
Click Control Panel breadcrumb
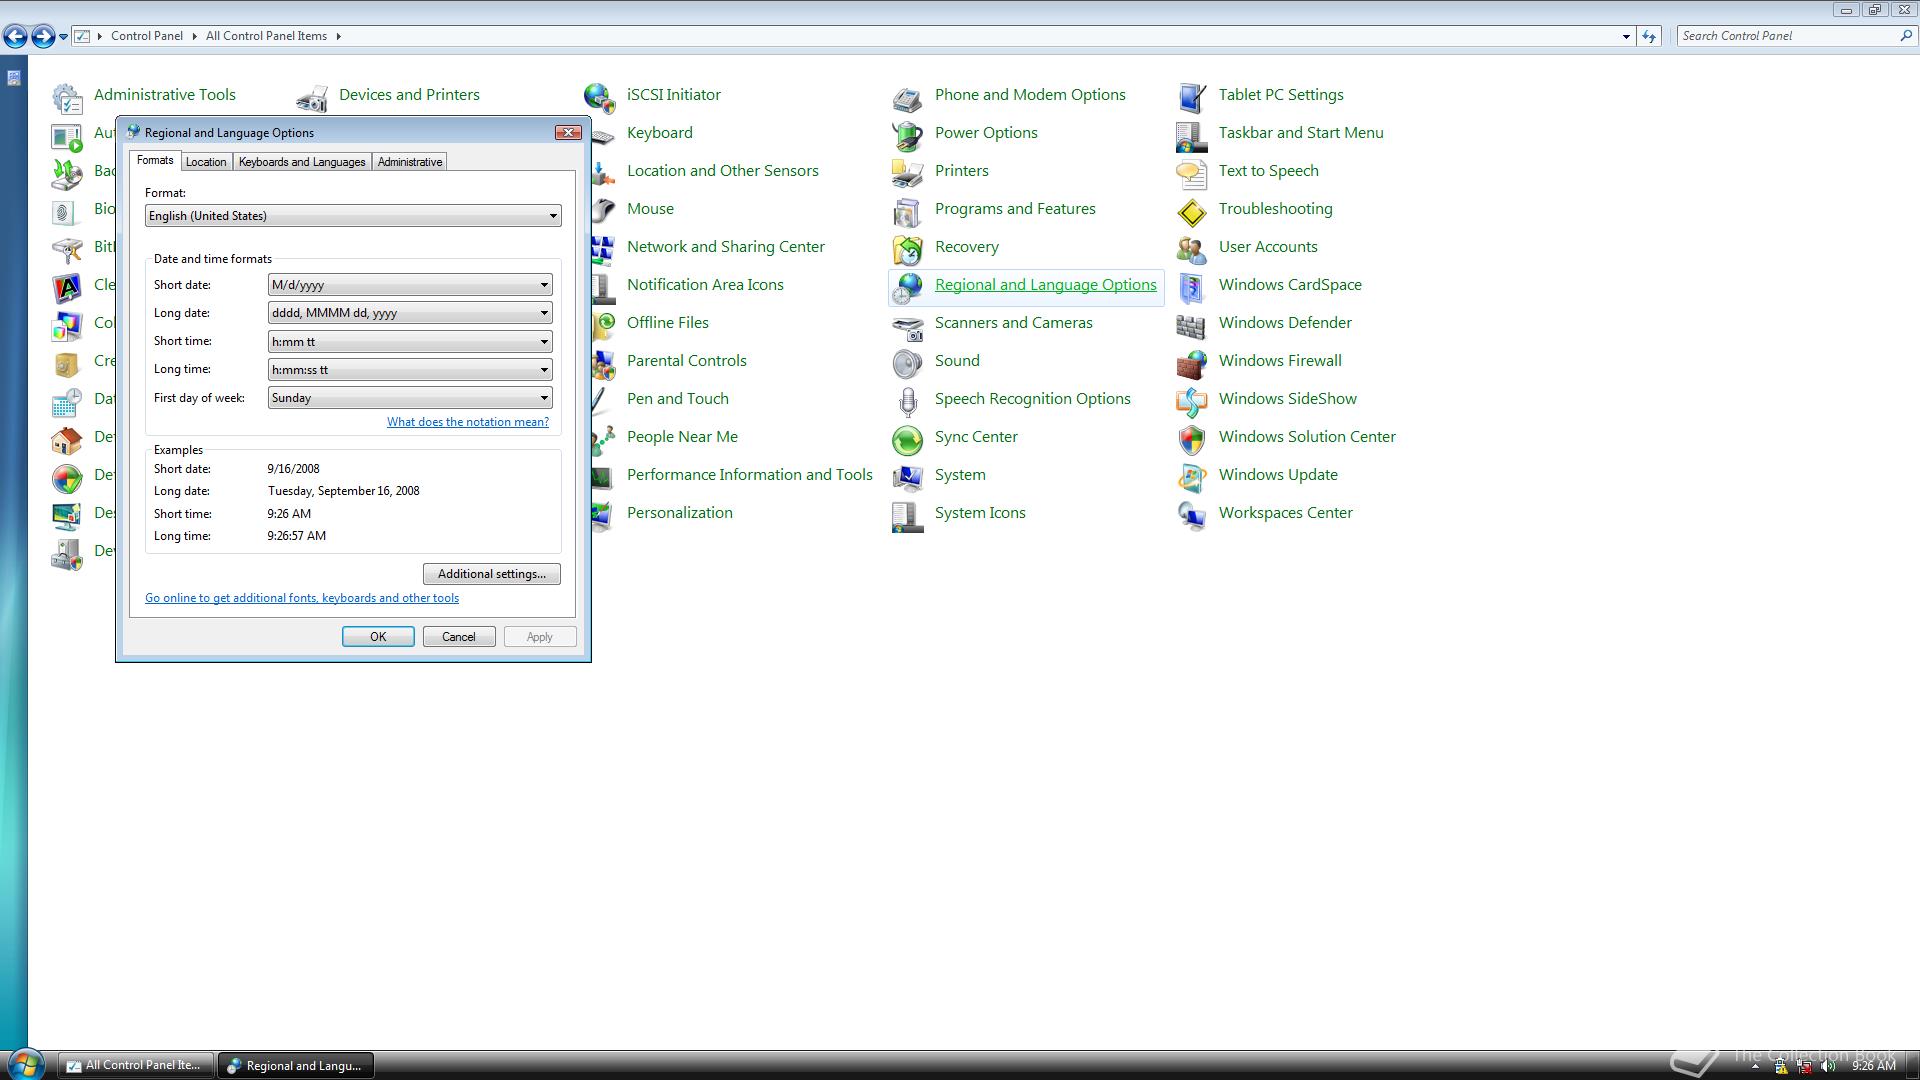pos(147,36)
